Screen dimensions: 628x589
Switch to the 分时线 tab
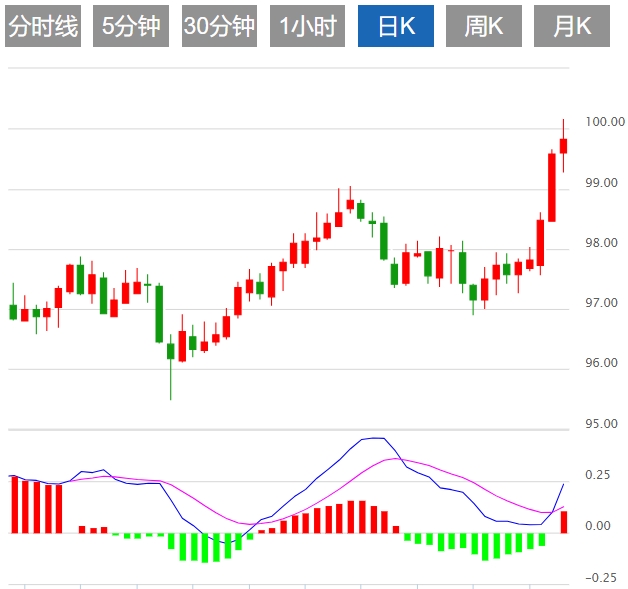click(x=42, y=26)
